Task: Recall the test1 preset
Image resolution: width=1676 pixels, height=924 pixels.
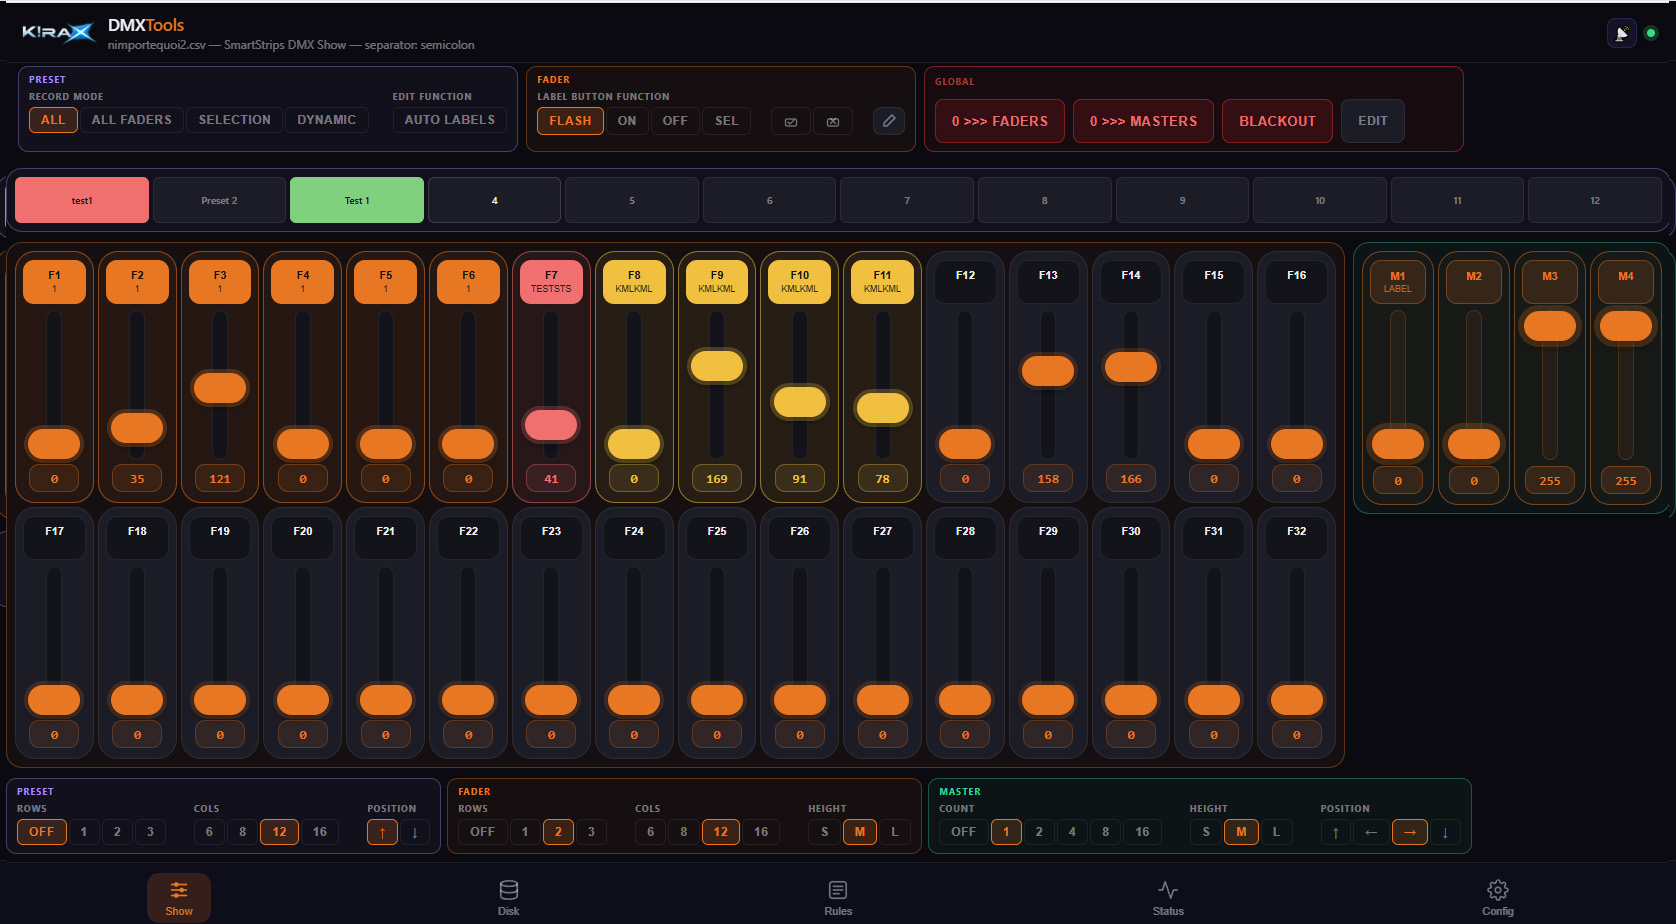Action: click(x=82, y=200)
